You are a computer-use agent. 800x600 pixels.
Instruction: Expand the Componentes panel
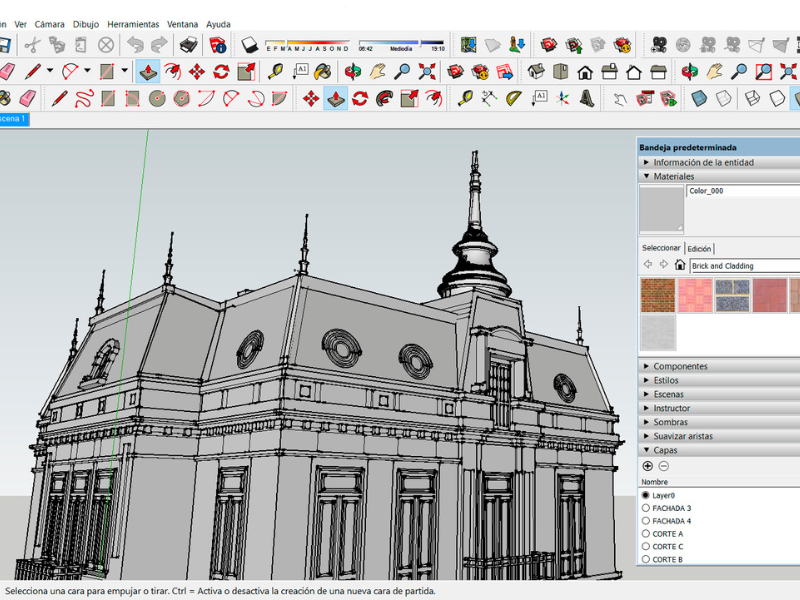click(x=680, y=366)
